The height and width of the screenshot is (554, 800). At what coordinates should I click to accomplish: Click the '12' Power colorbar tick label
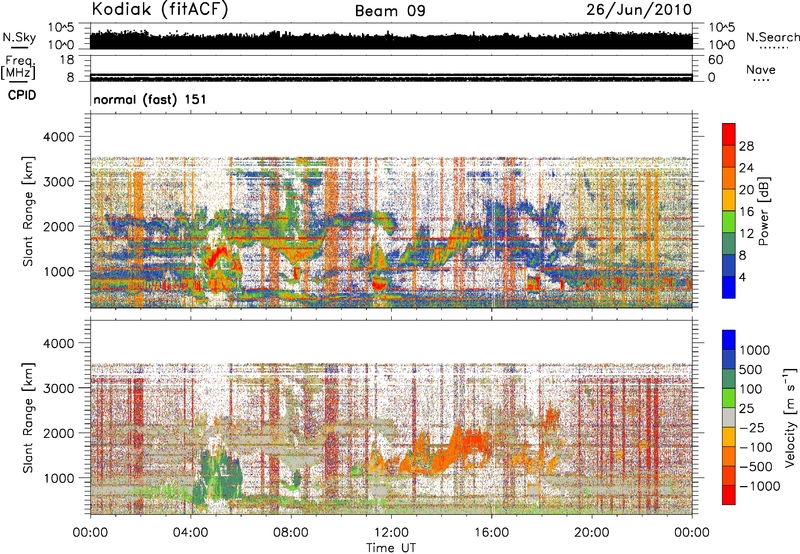(746, 234)
